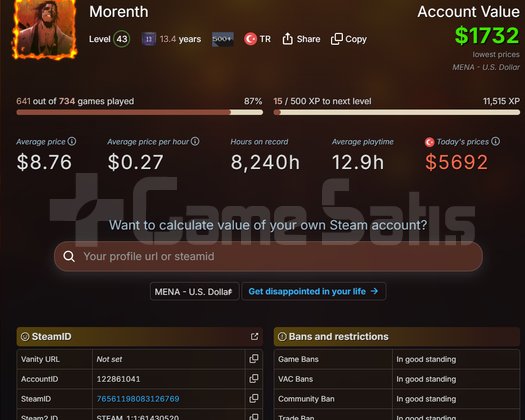Copy the Steam2 ID value

(253, 417)
